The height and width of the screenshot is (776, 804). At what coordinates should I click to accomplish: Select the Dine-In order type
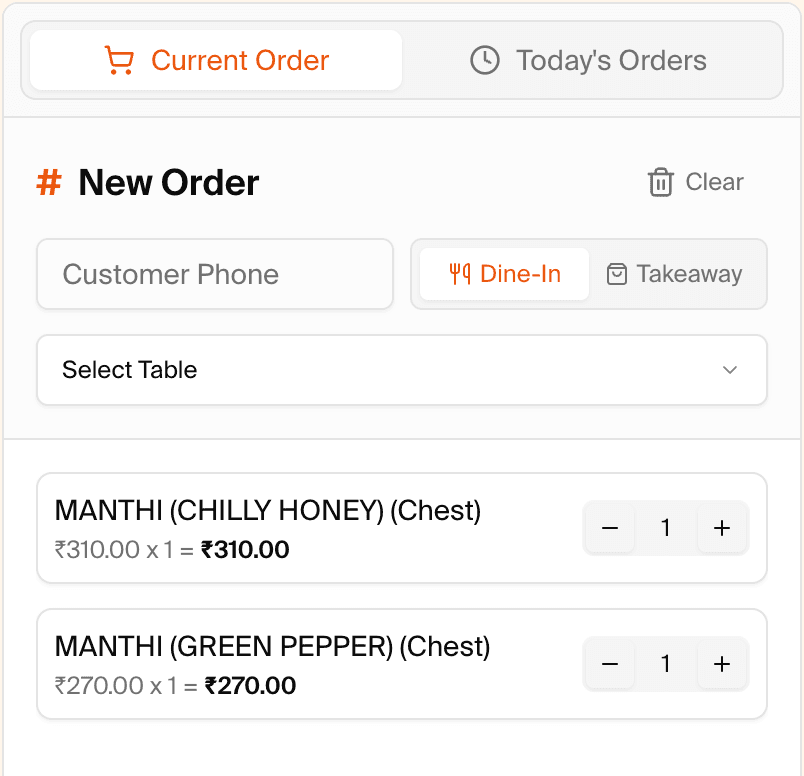pos(503,274)
